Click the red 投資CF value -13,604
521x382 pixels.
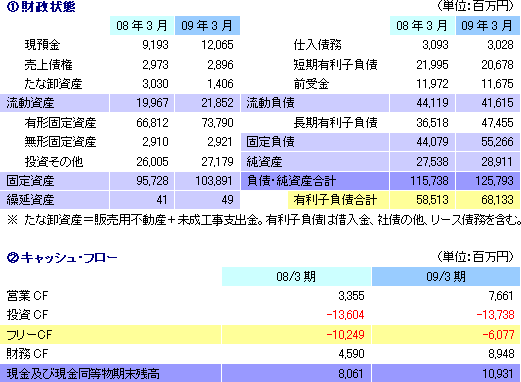click(x=345, y=315)
